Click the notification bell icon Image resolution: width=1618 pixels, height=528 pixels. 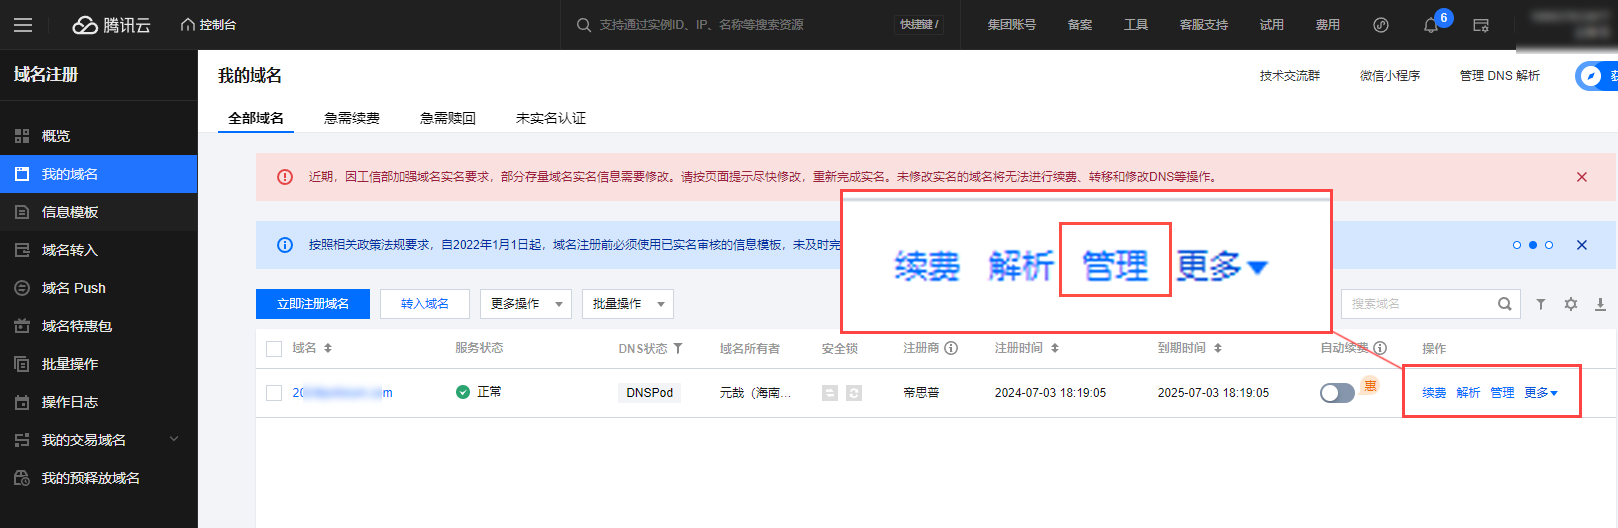(x=1431, y=25)
